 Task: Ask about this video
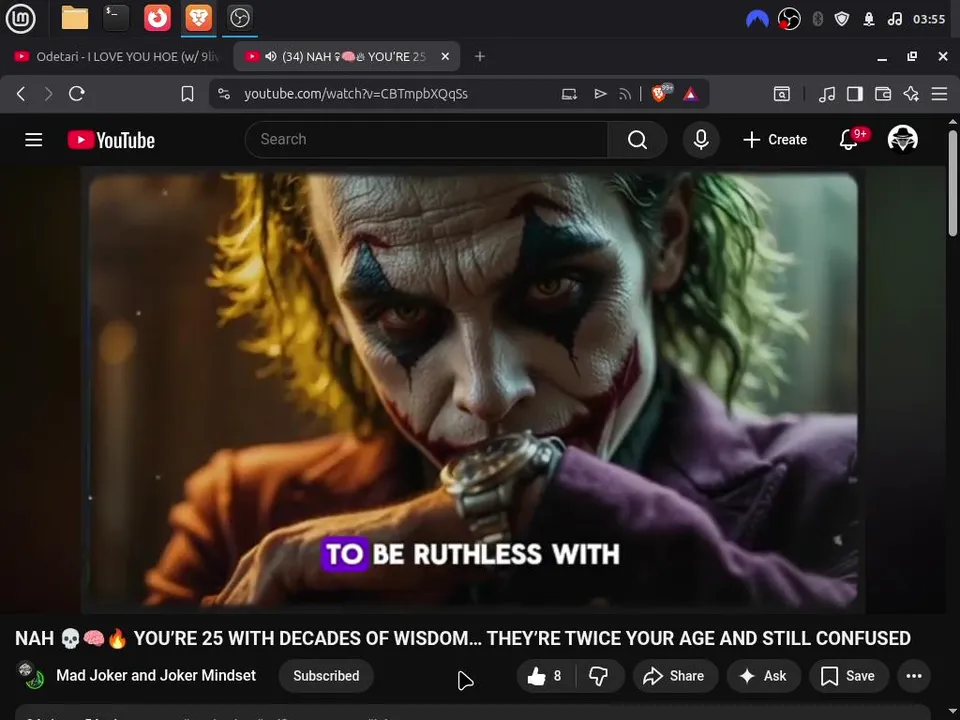[x=763, y=676]
